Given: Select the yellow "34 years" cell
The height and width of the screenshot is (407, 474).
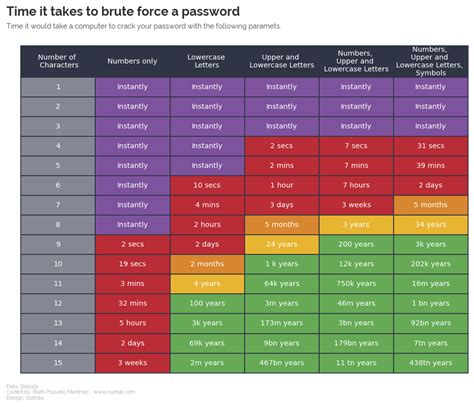Looking at the screenshot, I should 431,225.
